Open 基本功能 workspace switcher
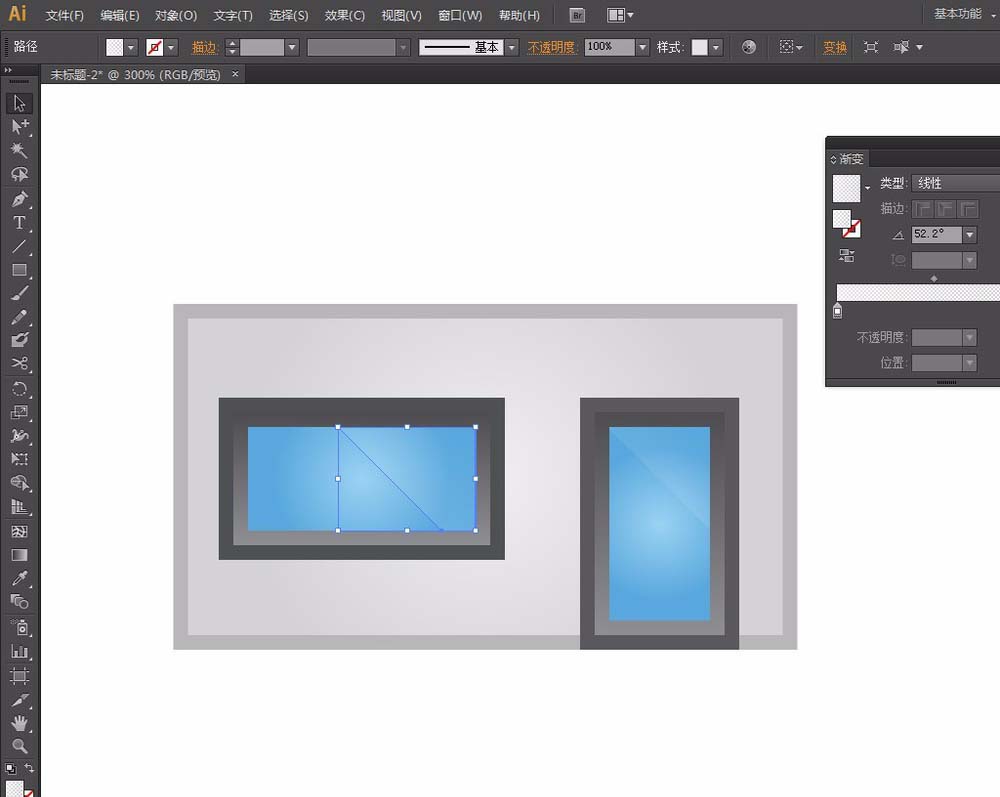The width and height of the screenshot is (1000, 797). 964,14
